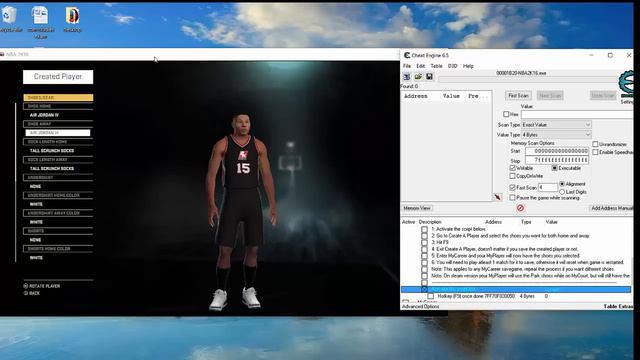Image resolution: width=640 pixels, height=360 pixels.
Task: Open the orange D desktop shortcut
Action: pos(73,16)
